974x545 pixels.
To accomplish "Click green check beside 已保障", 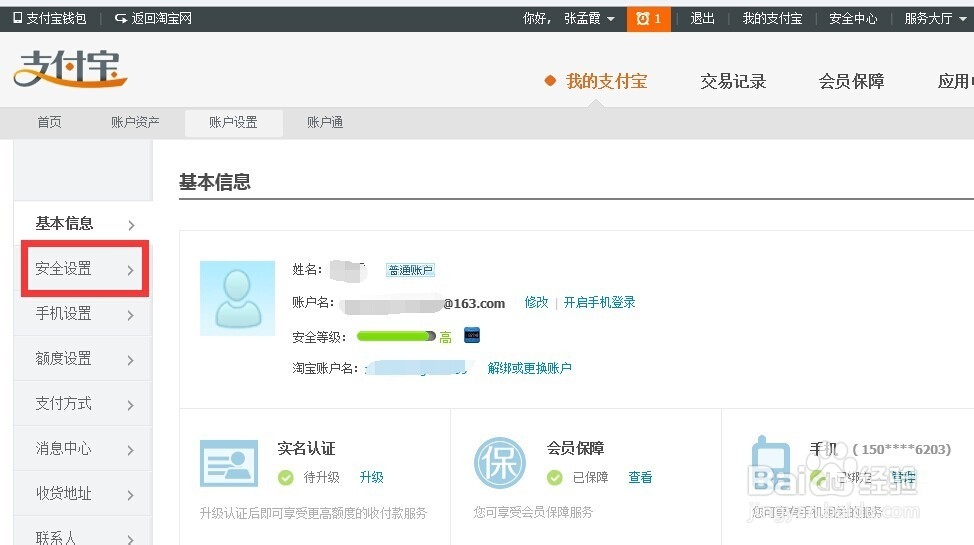I will coord(555,477).
